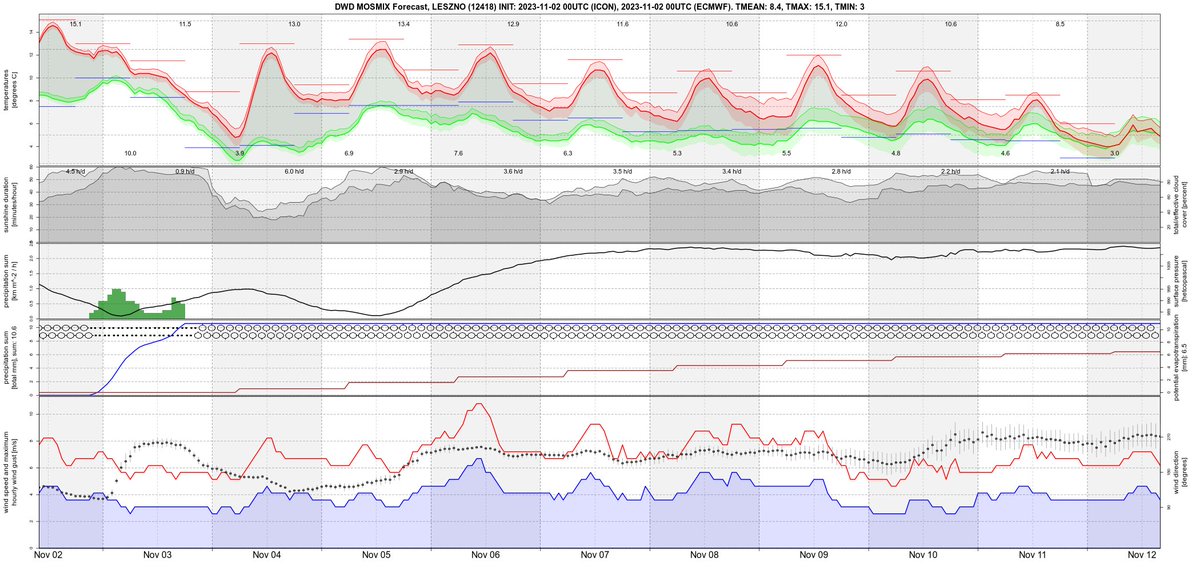The width and height of the screenshot is (1200, 571).
Task: Select the 'Nov 11' date label
Action: [1032, 554]
